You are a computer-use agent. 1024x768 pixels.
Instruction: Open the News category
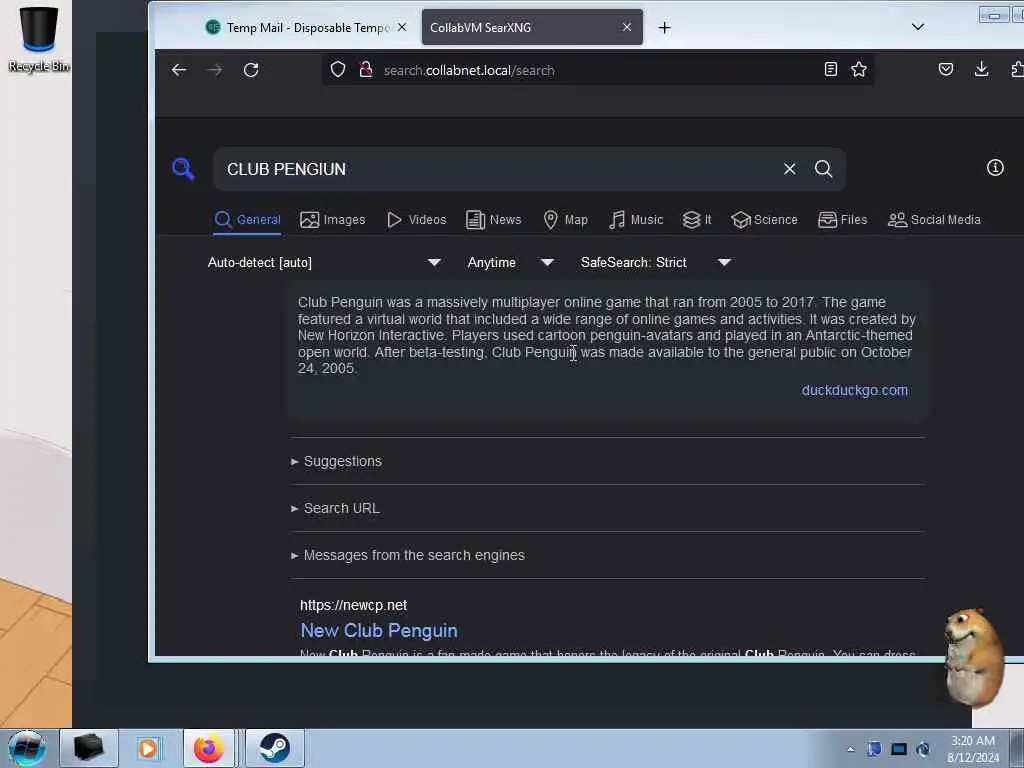click(x=494, y=220)
